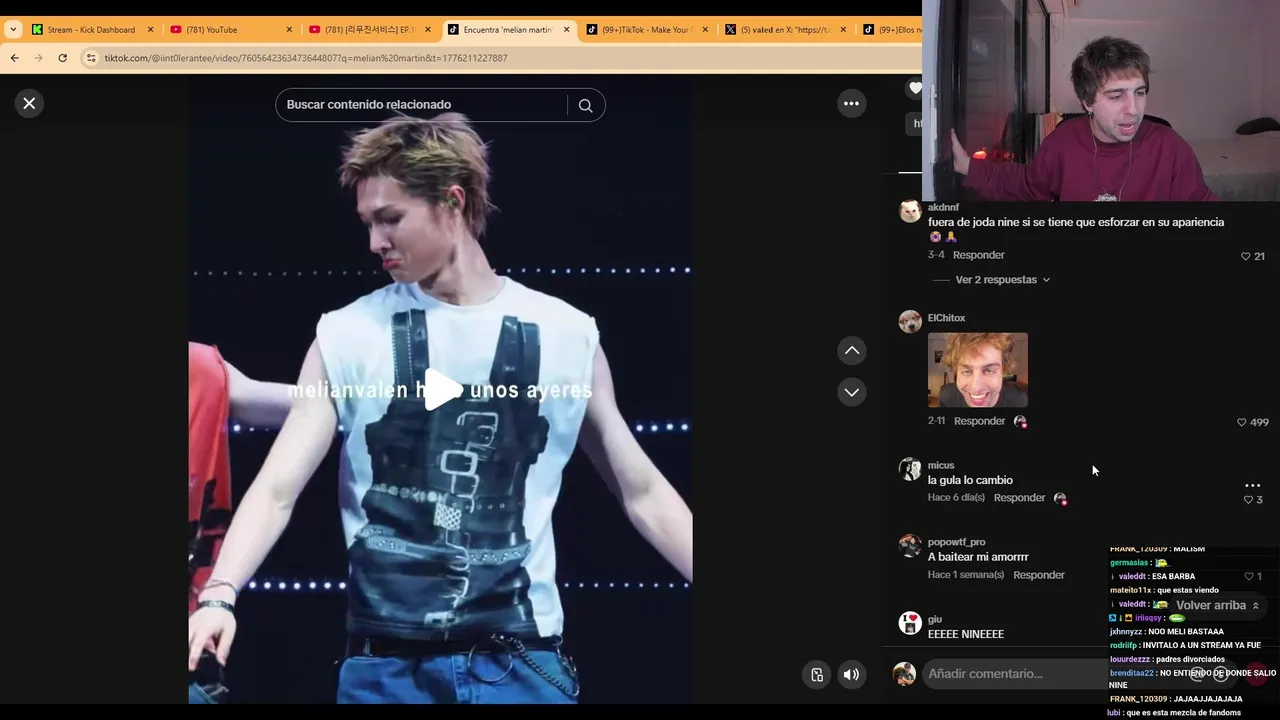
Task: View site information icon in address bar
Action: click(91, 58)
